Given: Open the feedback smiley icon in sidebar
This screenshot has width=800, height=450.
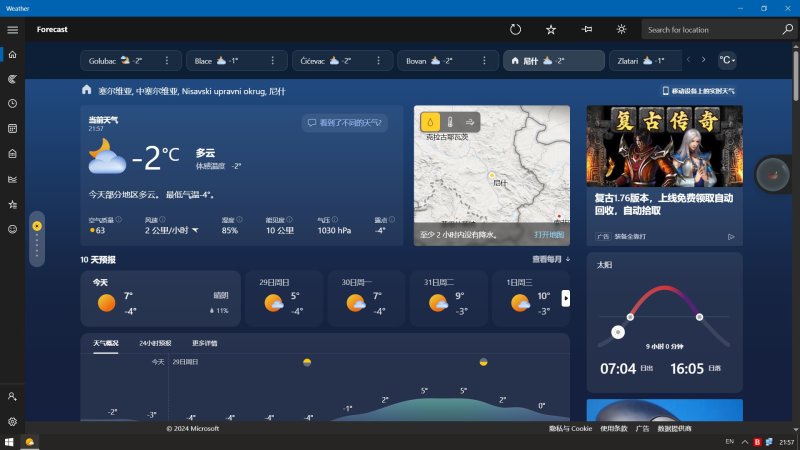Looking at the screenshot, I should coord(13,229).
